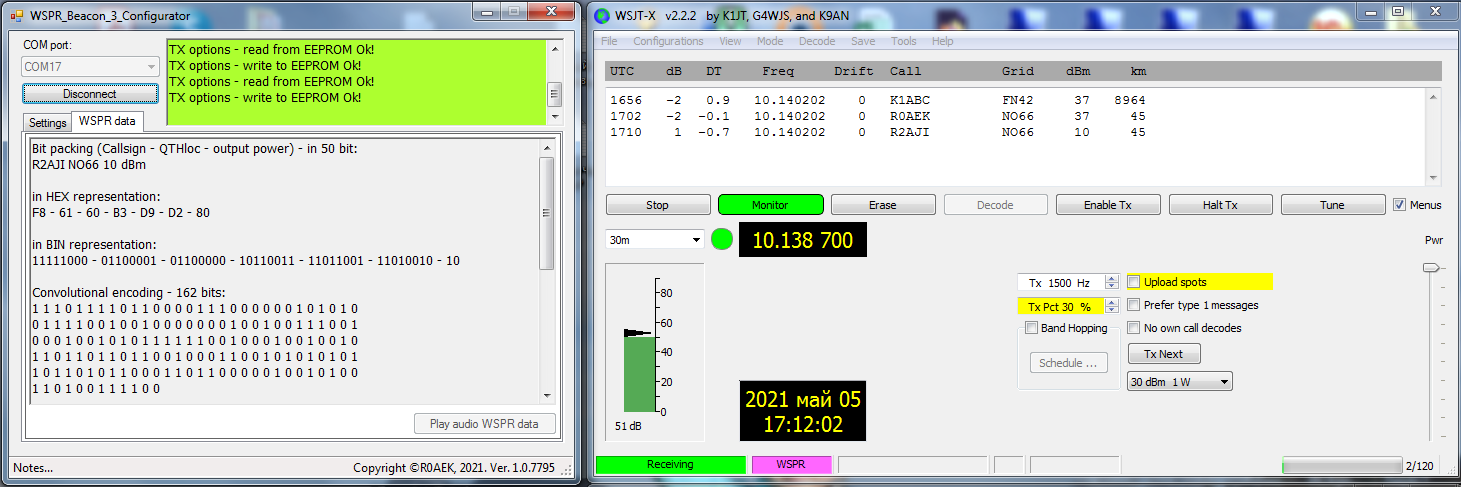Click the Halt Tx button
1461x487 pixels.
[1220, 205]
